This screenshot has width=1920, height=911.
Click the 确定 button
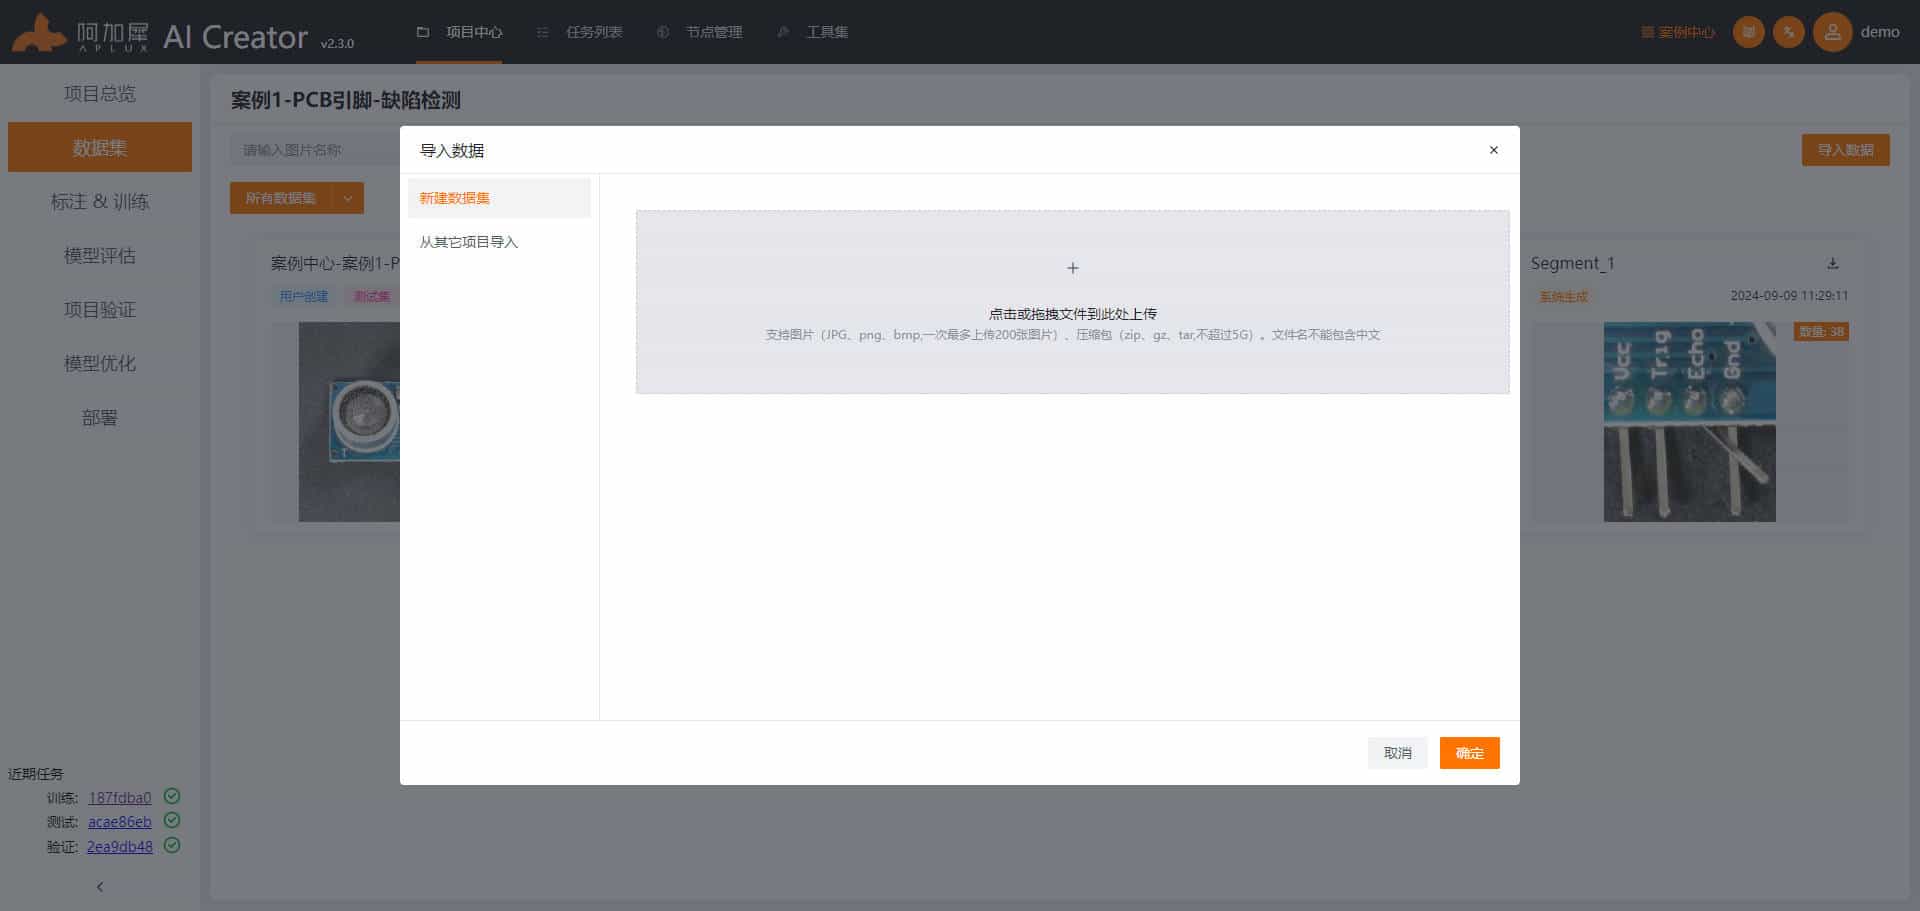click(x=1469, y=753)
